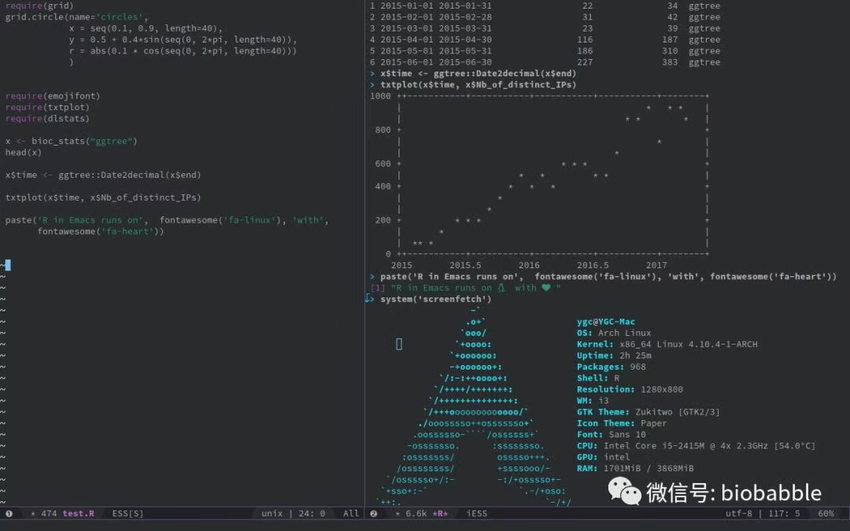Click the hollow cursor box in the console pane
The width and height of the screenshot is (850, 531).
click(x=399, y=344)
